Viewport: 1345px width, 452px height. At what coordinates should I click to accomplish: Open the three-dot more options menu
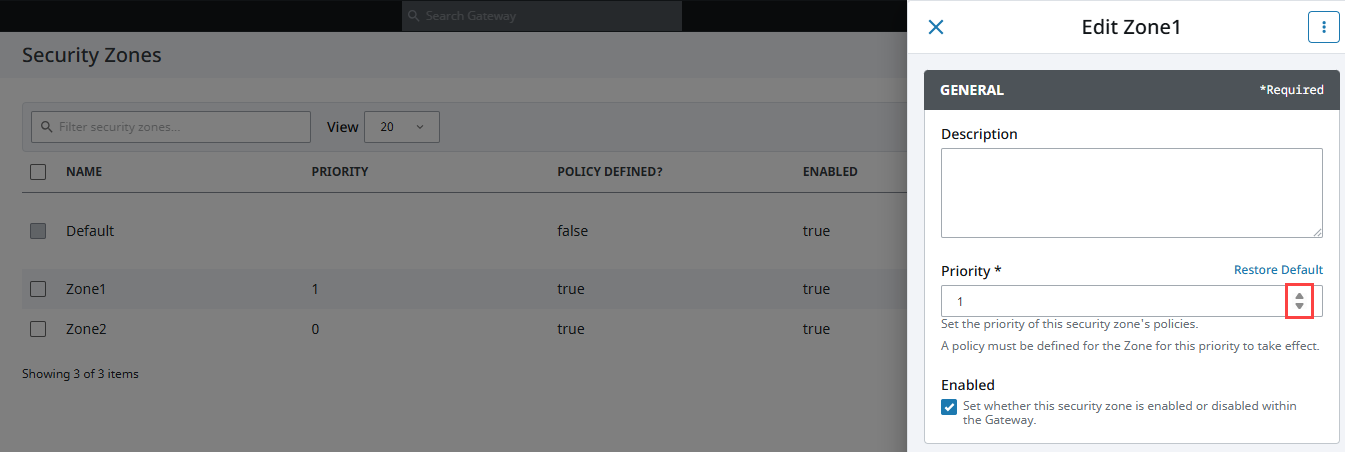click(x=1323, y=27)
